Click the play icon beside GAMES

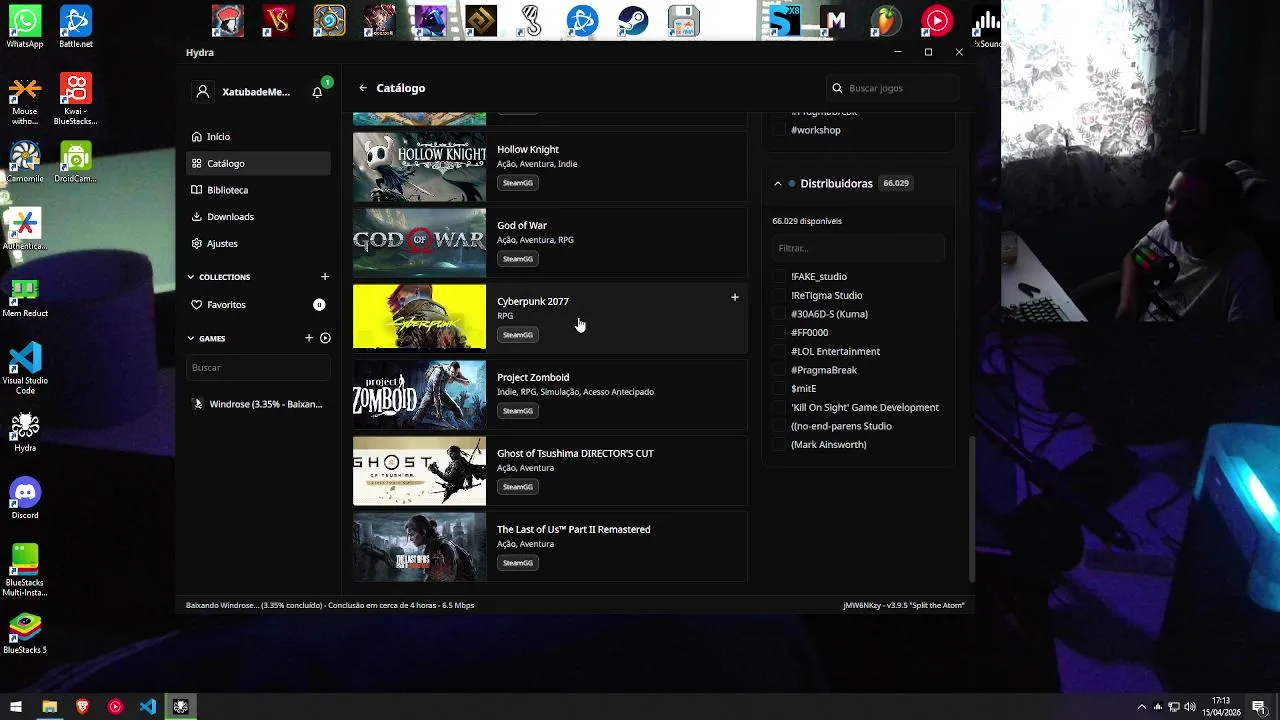(325, 338)
